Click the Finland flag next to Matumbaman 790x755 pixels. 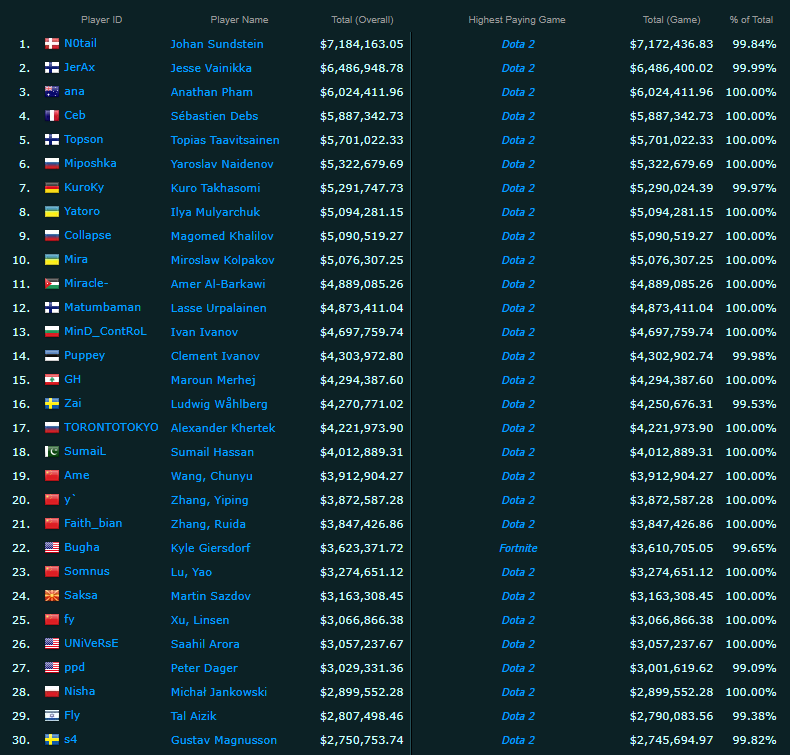coord(52,308)
